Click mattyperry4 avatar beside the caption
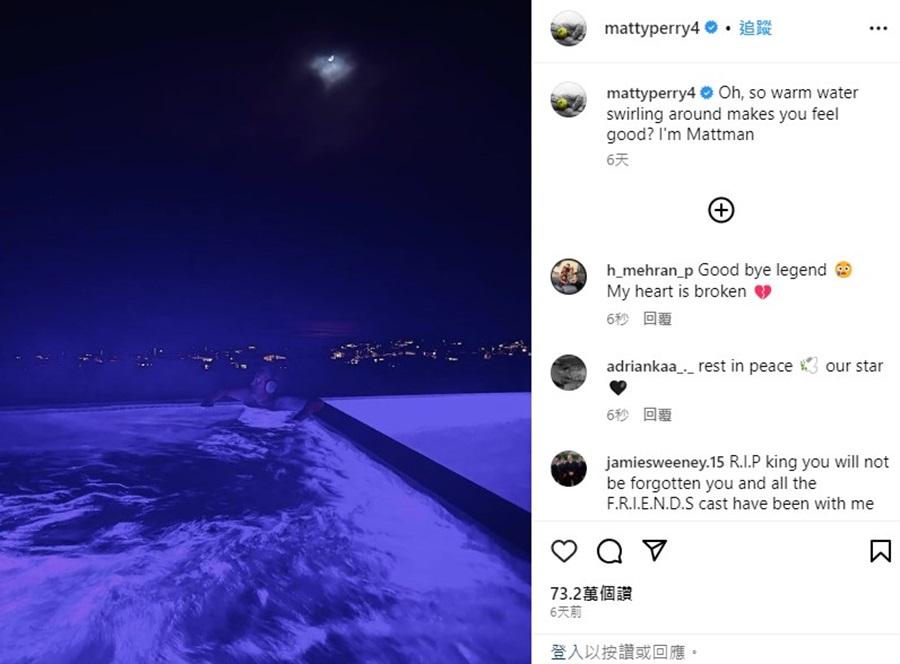Viewport: 900px width, 664px height. pos(568,99)
